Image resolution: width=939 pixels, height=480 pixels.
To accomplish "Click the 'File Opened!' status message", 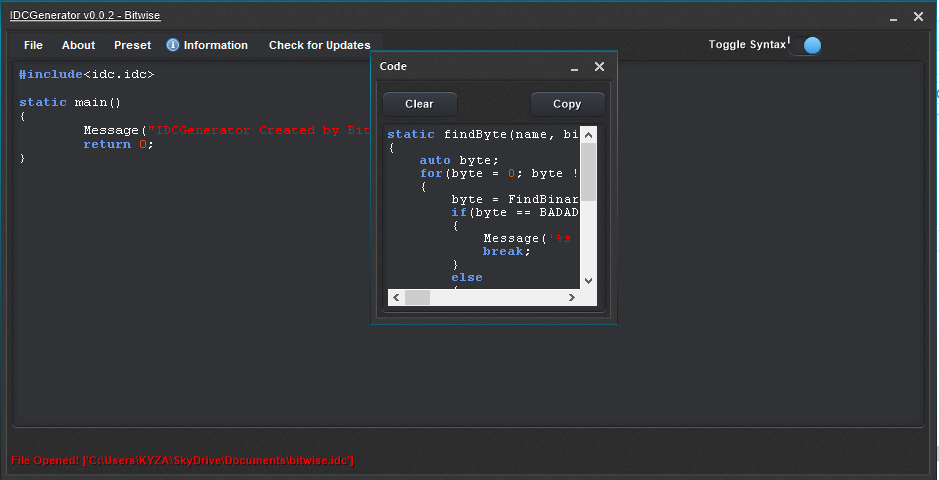I will [182, 460].
